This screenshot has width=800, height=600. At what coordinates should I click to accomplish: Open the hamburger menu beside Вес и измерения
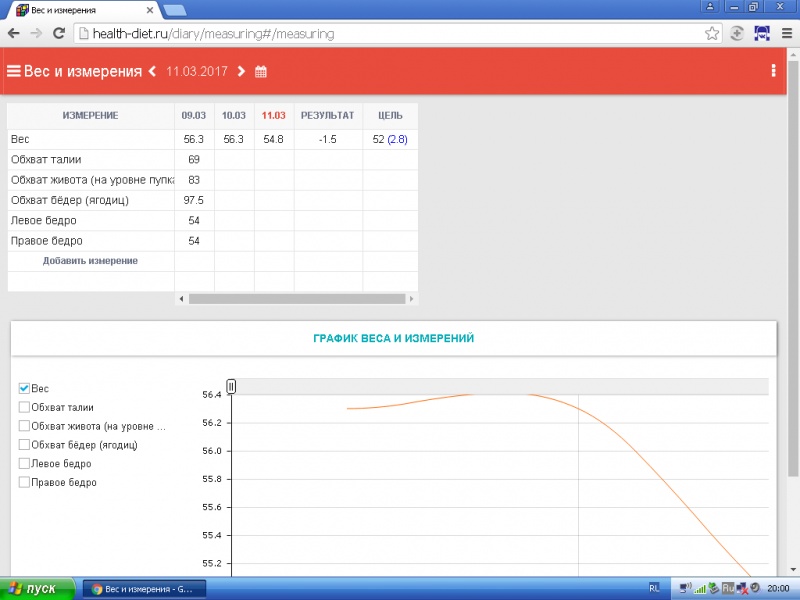pyautogui.click(x=14, y=71)
